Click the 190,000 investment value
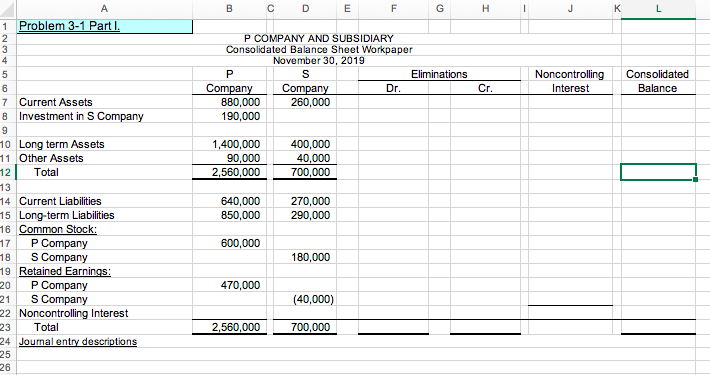710x375 pixels. pyautogui.click(x=240, y=116)
